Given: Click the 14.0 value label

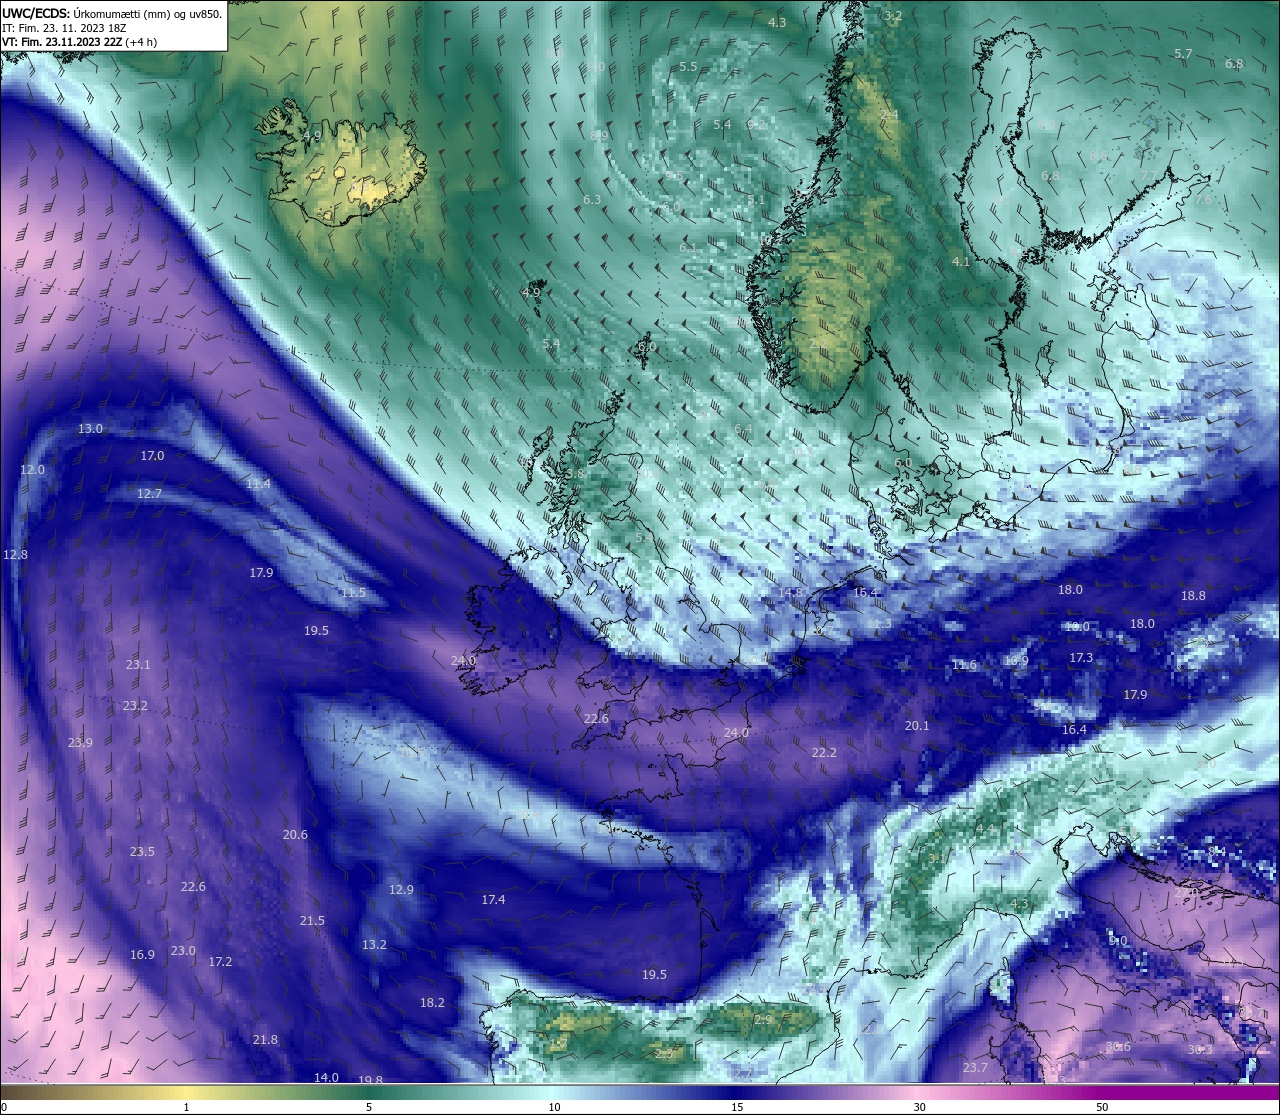Looking at the screenshot, I should click(326, 1078).
